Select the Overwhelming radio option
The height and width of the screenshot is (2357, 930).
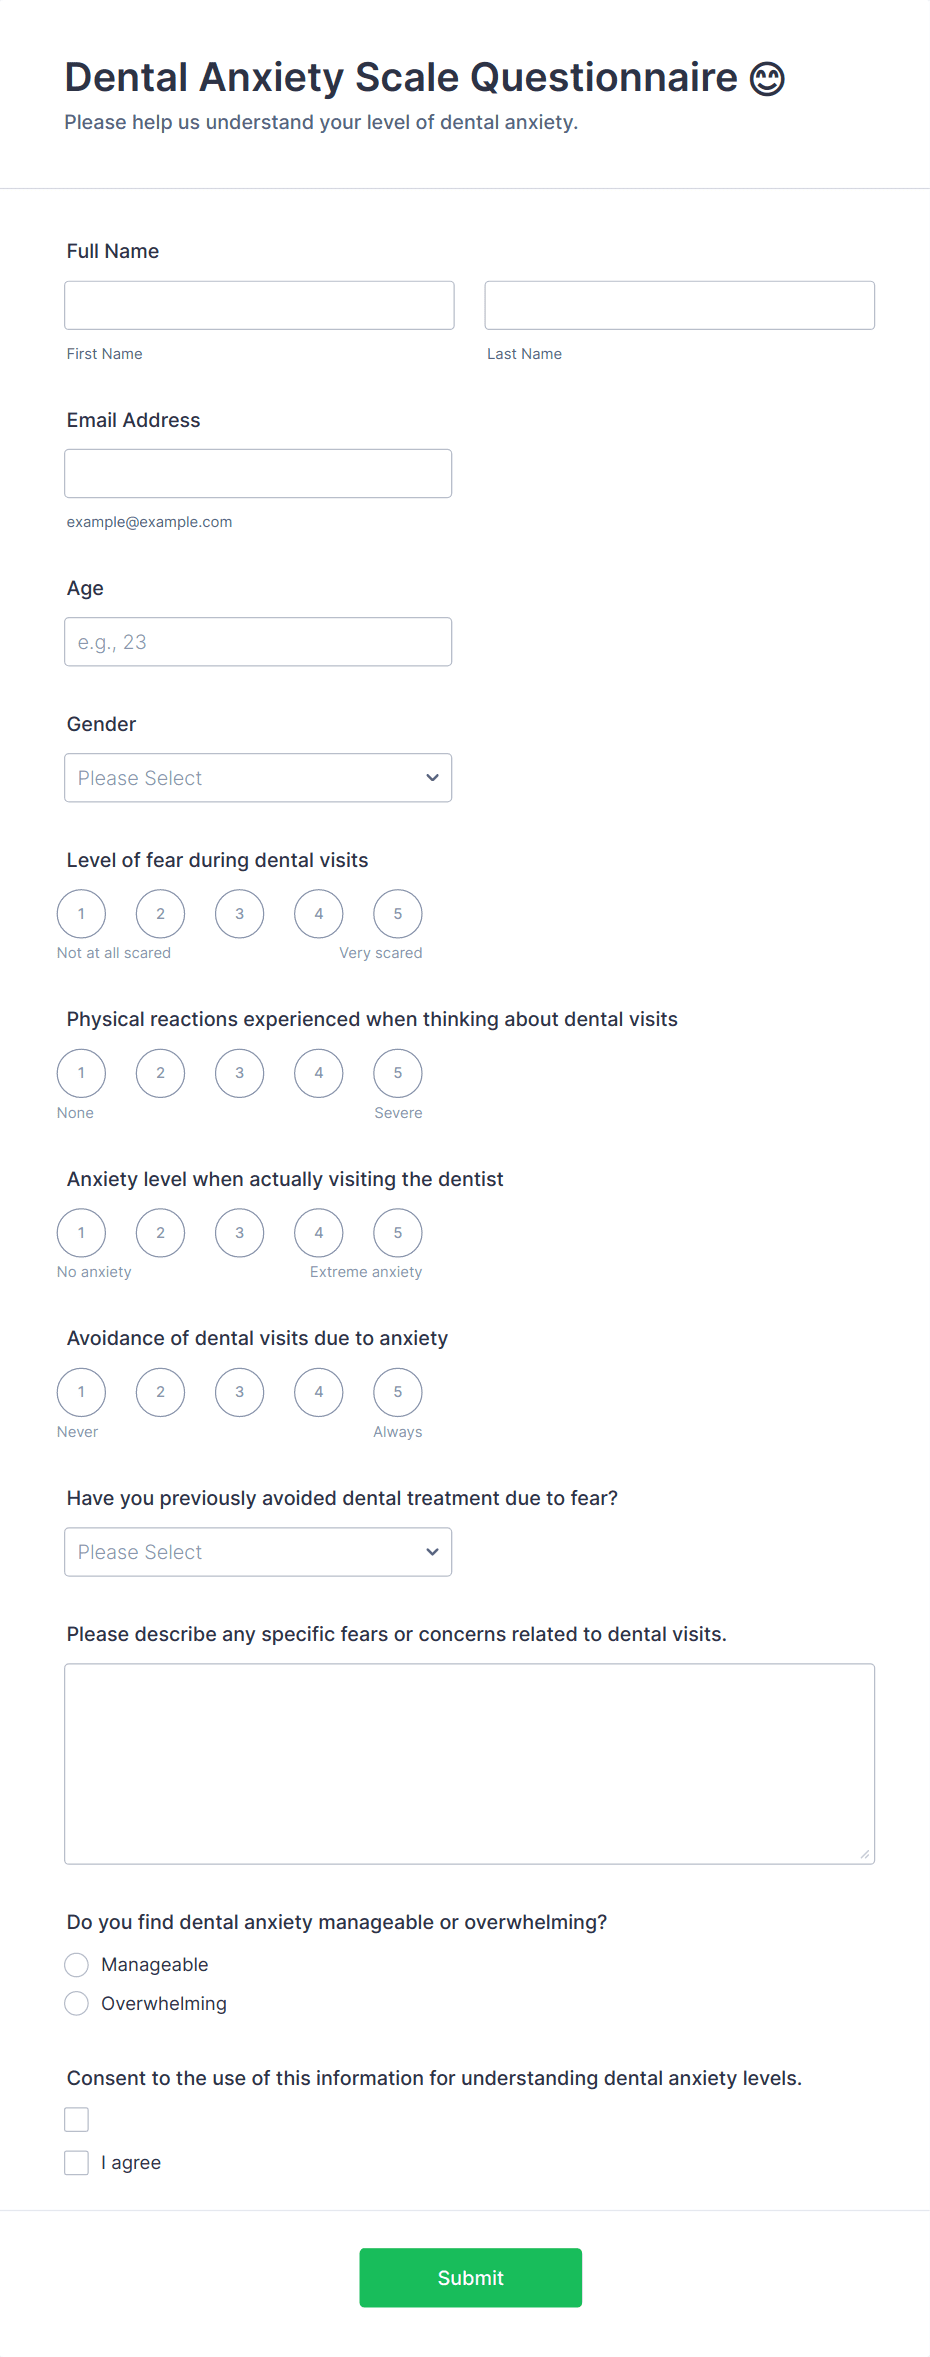tap(77, 2004)
